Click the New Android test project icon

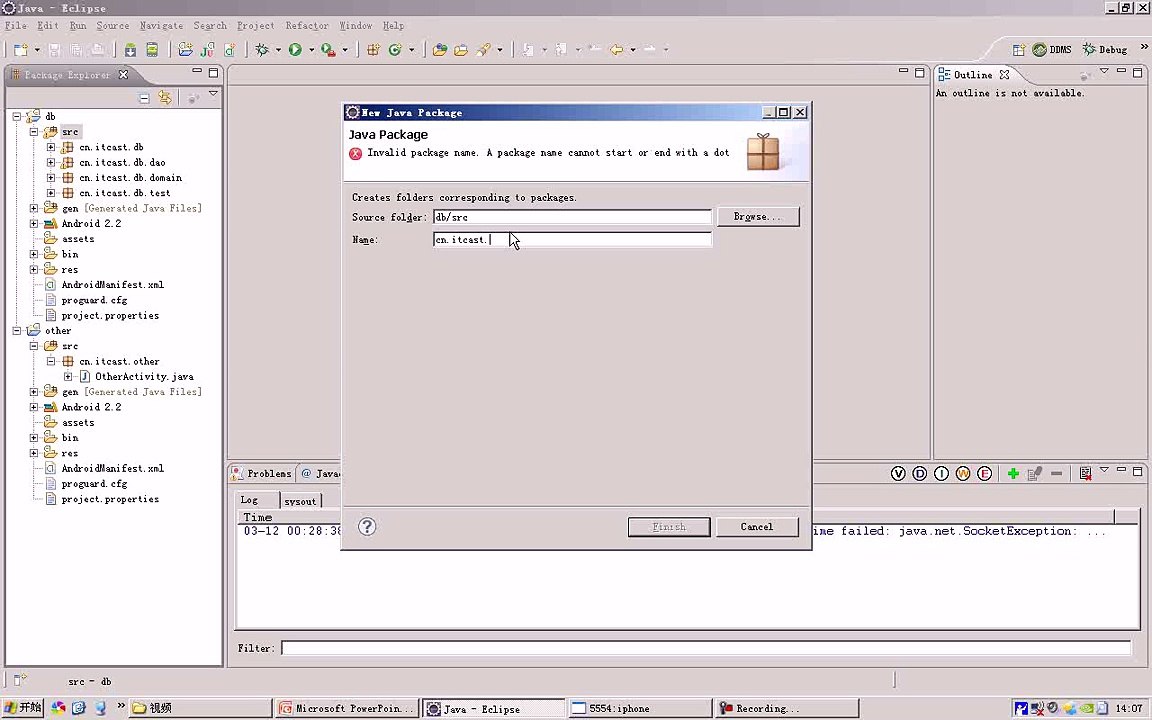tap(208, 50)
